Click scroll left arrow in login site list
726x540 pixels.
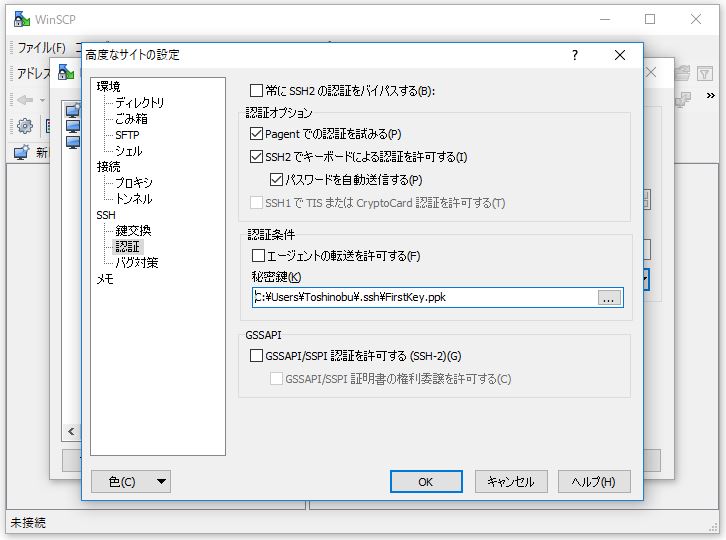71,432
